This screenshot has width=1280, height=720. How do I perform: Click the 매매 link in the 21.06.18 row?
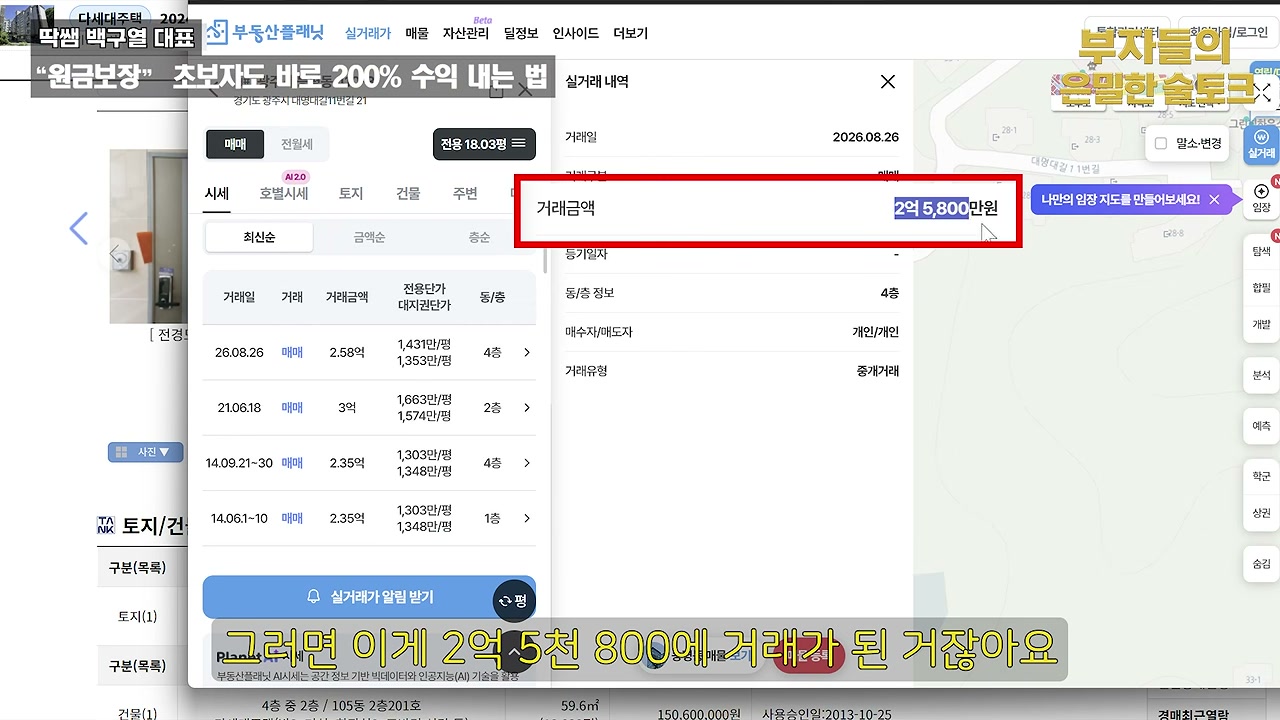tap(292, 408)
